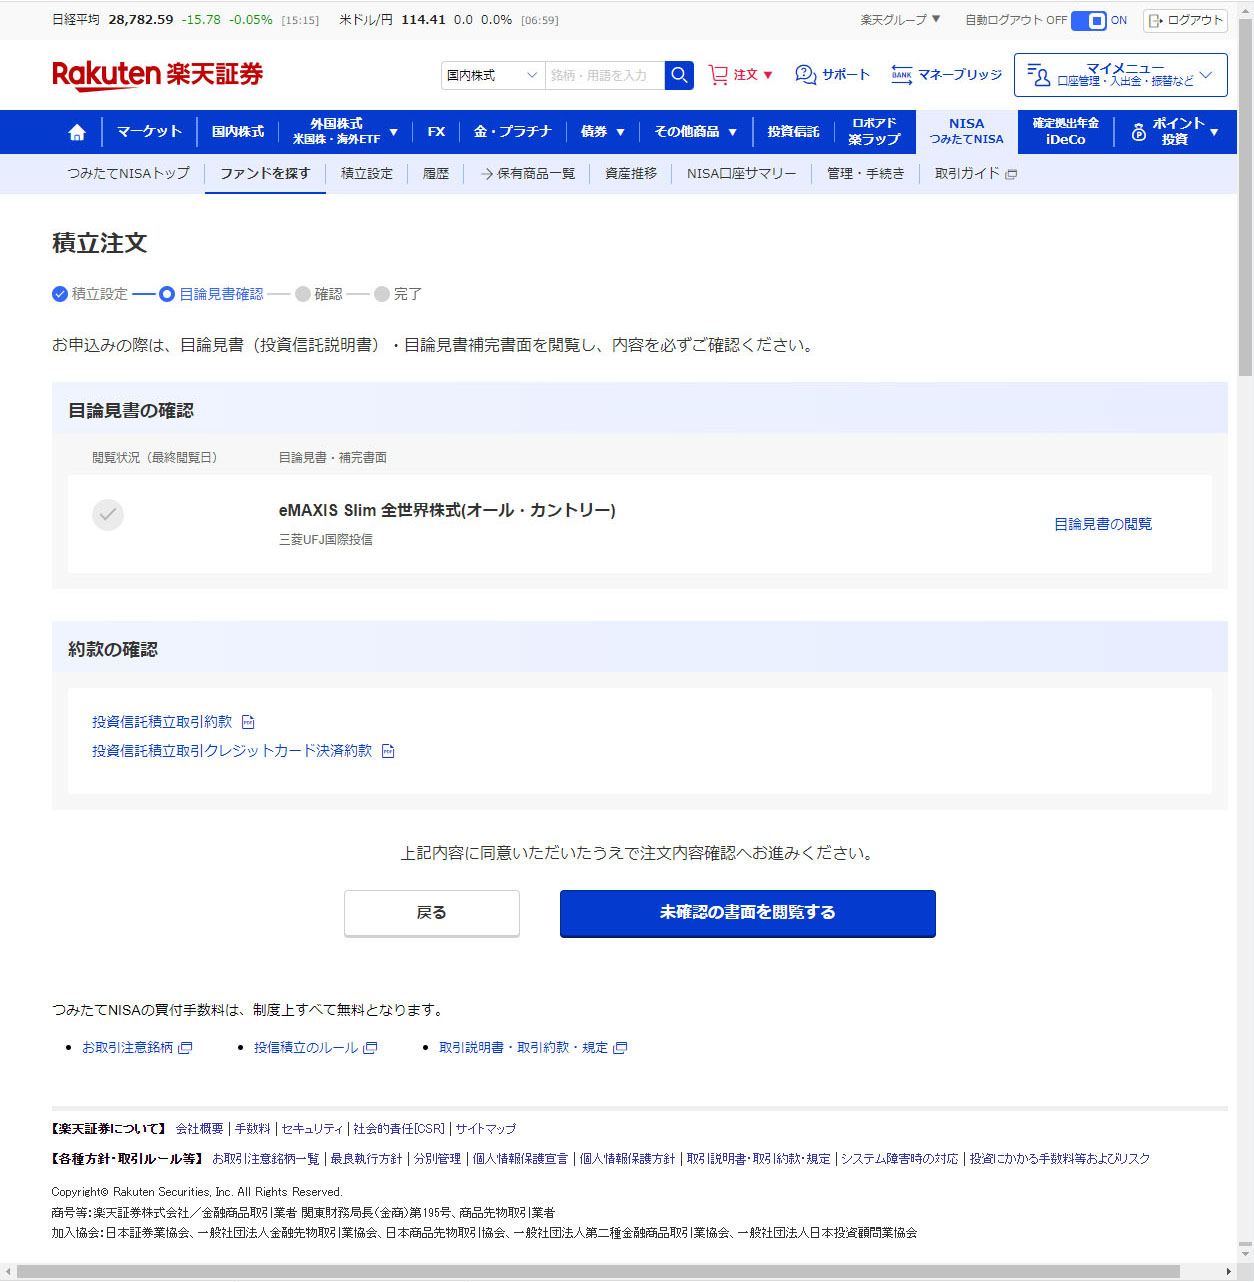Open PDF of 投資信託積立取引約款
Viewport: 1254px width, 1282px height.
click(x=248, y=722)
